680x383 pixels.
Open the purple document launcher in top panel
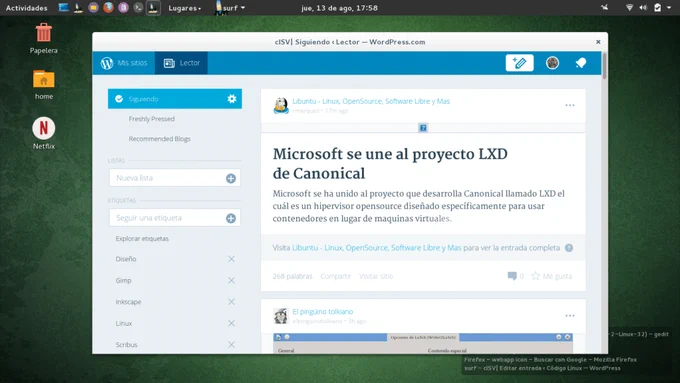123,7
